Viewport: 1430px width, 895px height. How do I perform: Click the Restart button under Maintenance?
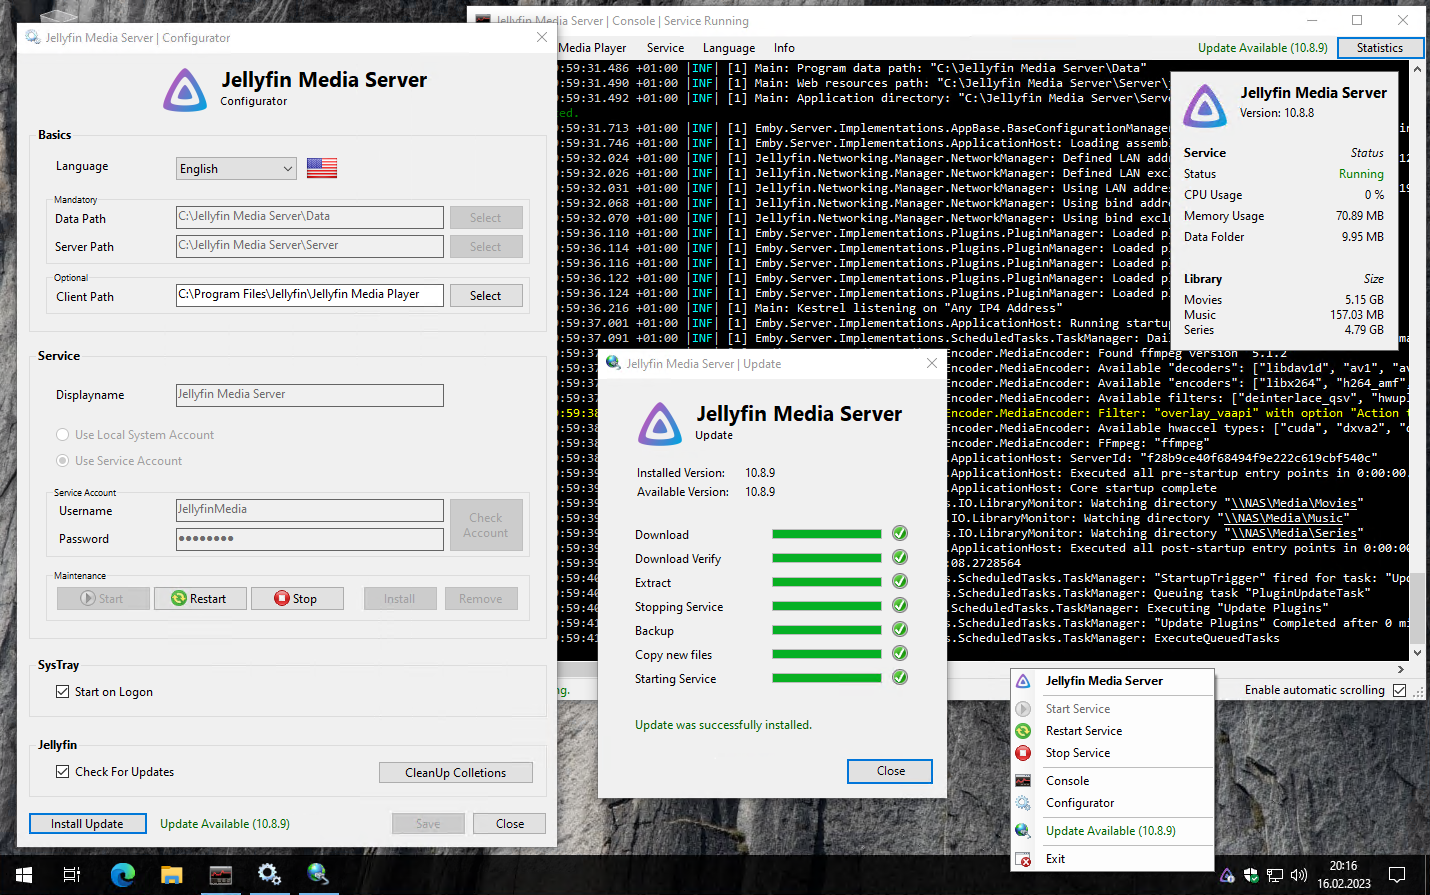(x=198, y=599)
